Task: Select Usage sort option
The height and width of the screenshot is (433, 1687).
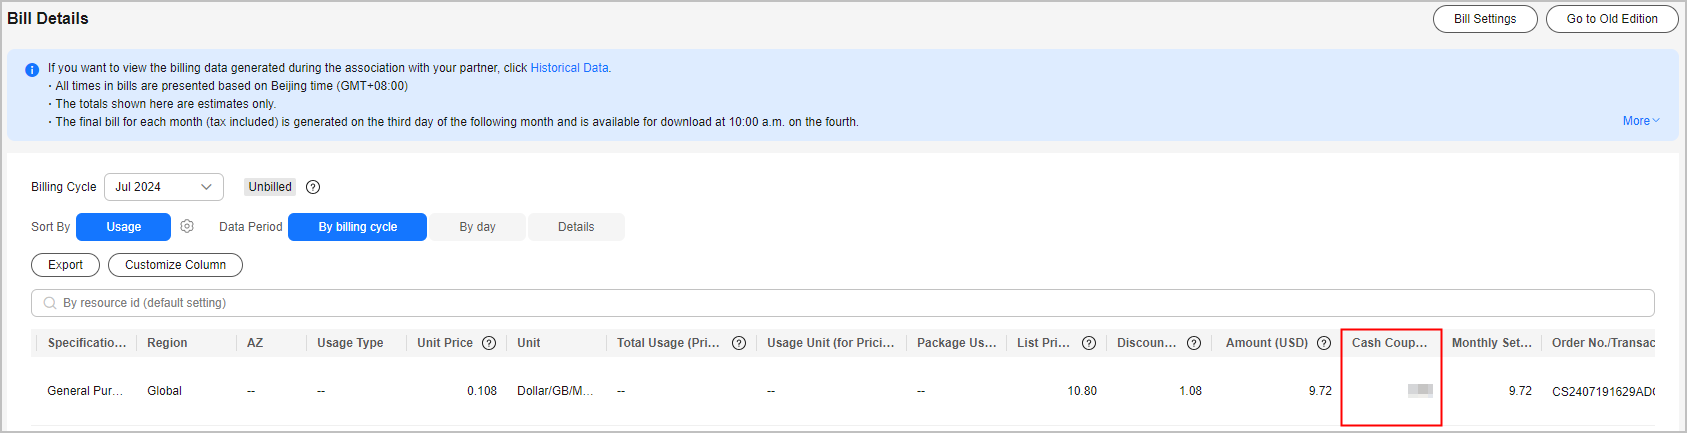Action: [x=124, y=227]
